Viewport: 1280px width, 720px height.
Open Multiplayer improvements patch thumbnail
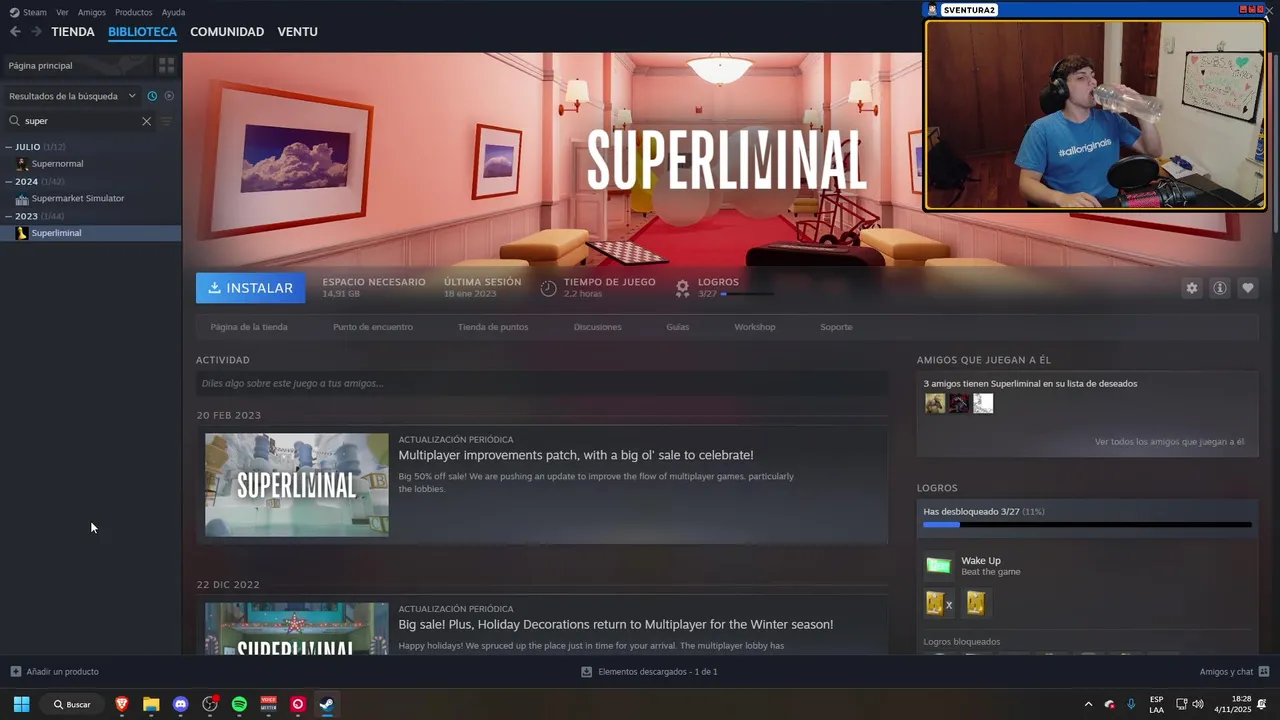click(297, 485)
